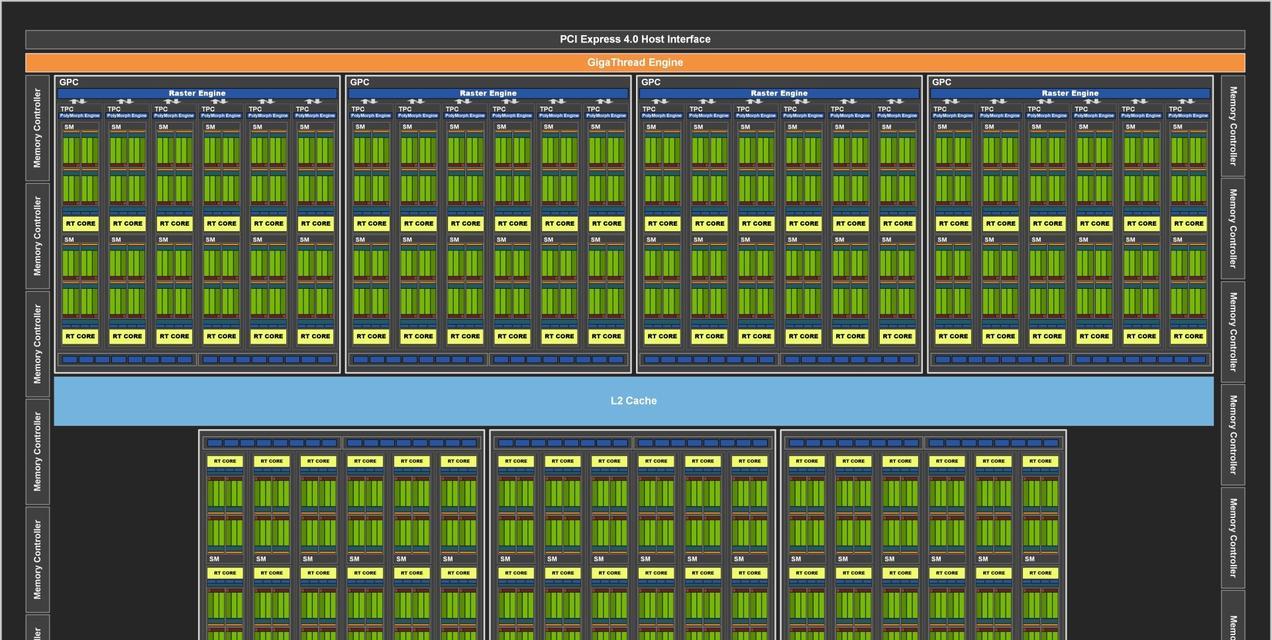The width and height of the screenshot is (1272, 640).
Task: Click the GPC label of the leftmost GPC
Action: [x=69, y=82]
